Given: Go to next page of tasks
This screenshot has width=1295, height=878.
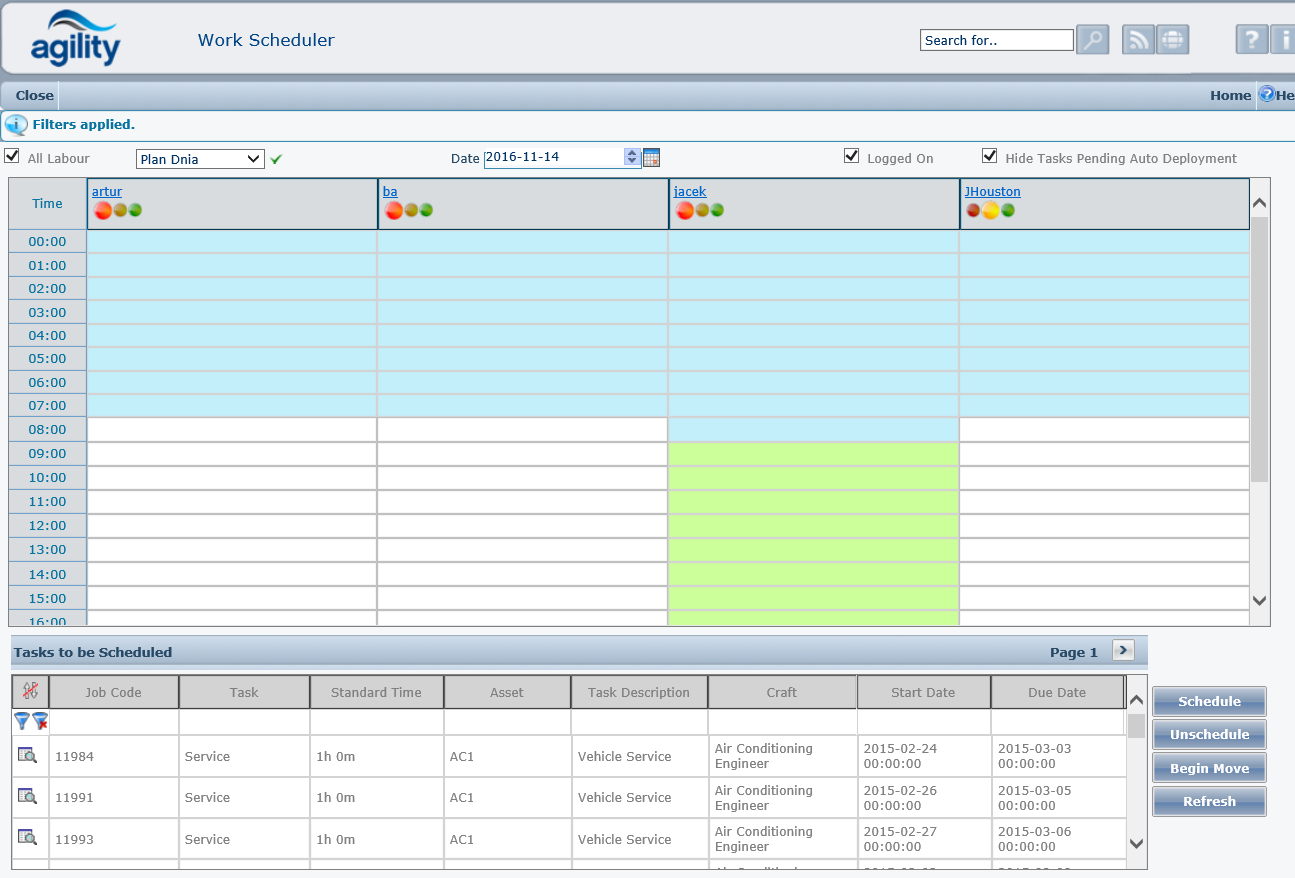Looking at the screenshot, I should click(x=1123, y=650).
